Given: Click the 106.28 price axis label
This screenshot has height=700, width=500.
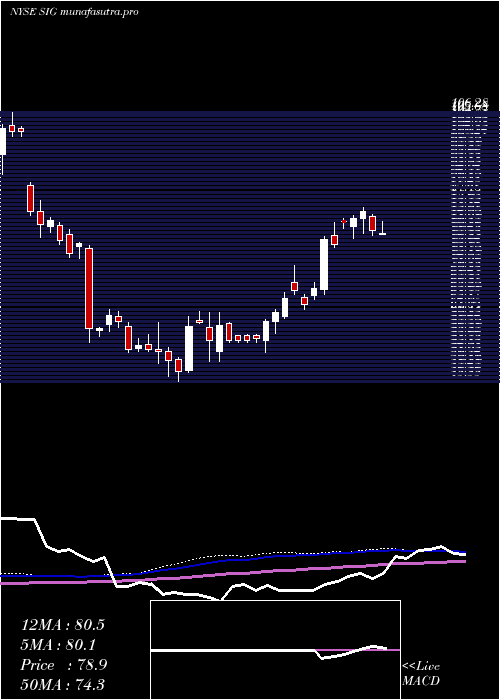Looking at the screenshot, I should point(471,105).
